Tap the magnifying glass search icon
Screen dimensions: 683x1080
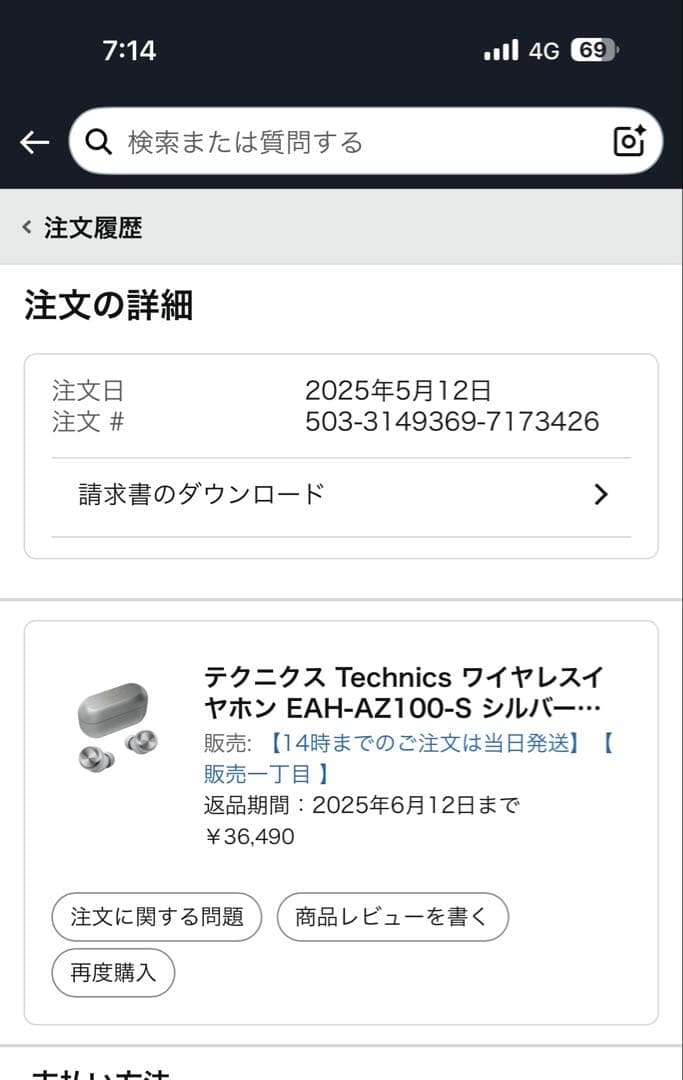(x=98, y=141)
